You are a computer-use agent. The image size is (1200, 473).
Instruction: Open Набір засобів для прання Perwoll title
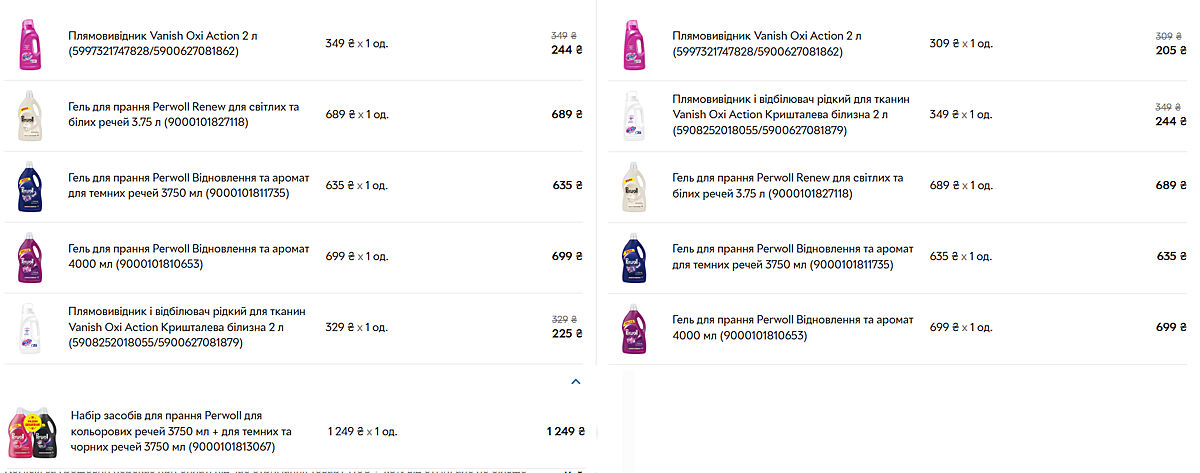[173, 431]
